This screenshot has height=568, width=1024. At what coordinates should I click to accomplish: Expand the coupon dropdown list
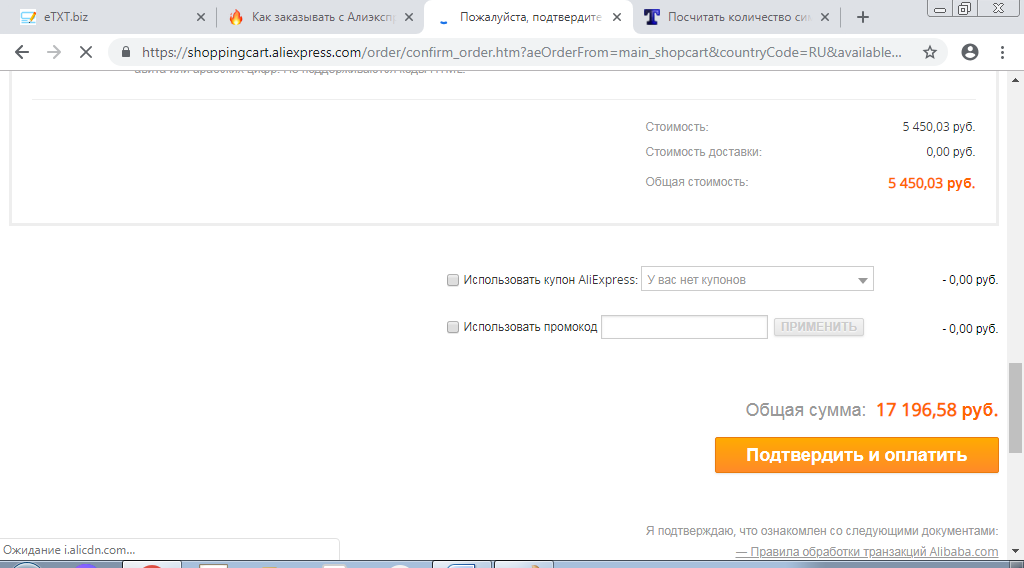tap(862, 280)
